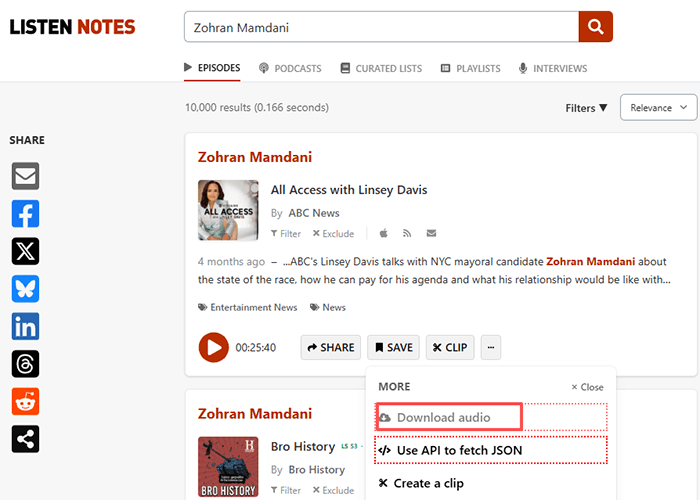Image resolution: width=700 pixels, height=500 pixels.
Task: Click the SHARE button for the episode
Action: pos(331,347)
